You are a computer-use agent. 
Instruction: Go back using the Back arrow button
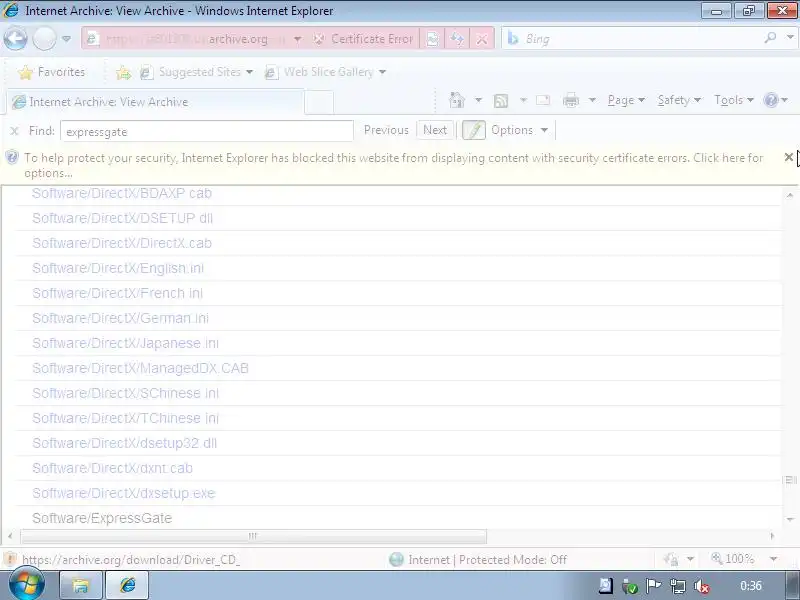click(x=15, y=38)
